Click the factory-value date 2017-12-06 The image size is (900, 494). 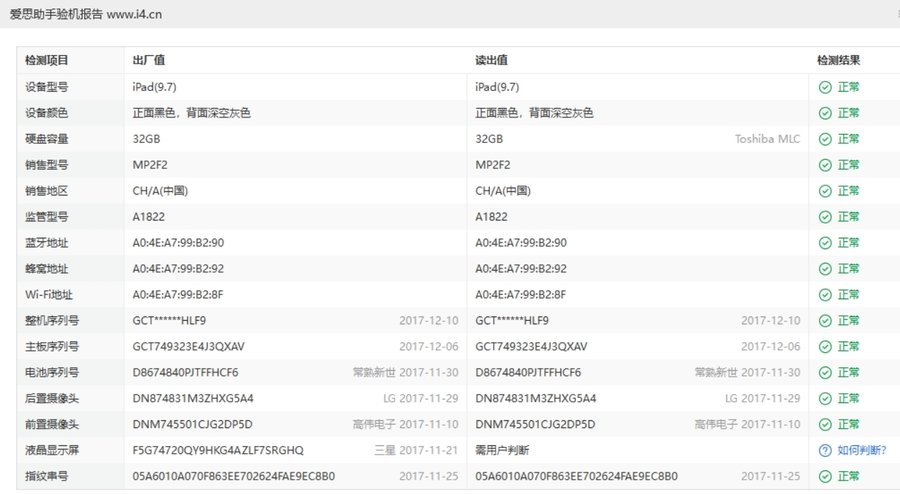429,347
